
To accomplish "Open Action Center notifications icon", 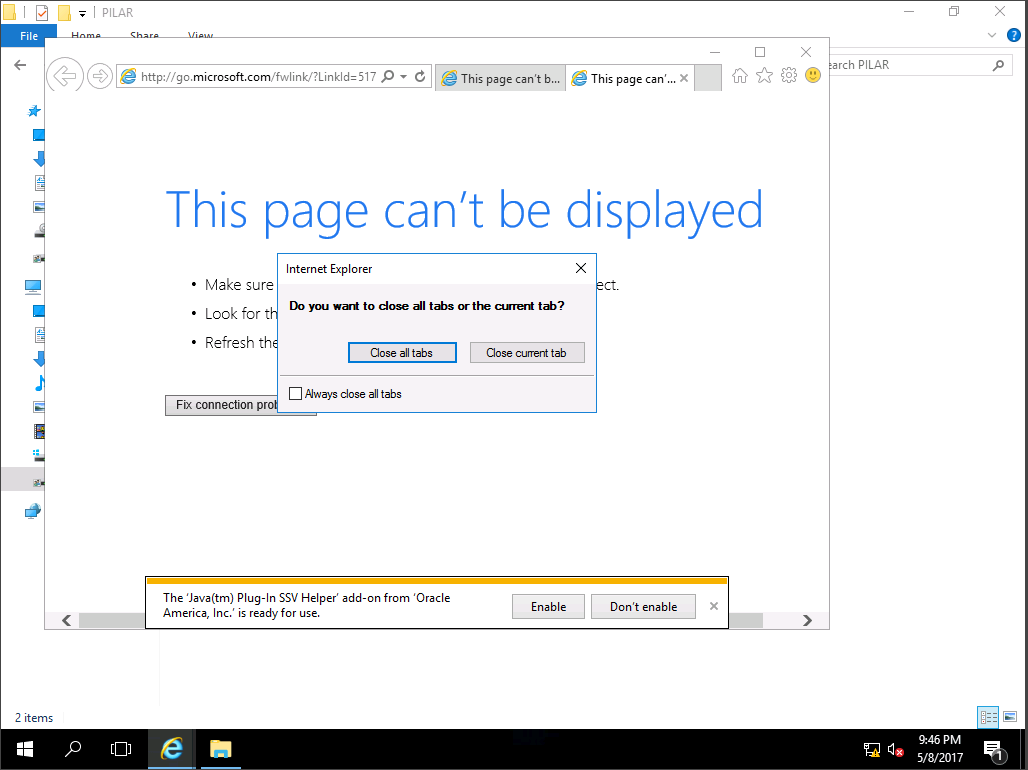I will point(993,750).
